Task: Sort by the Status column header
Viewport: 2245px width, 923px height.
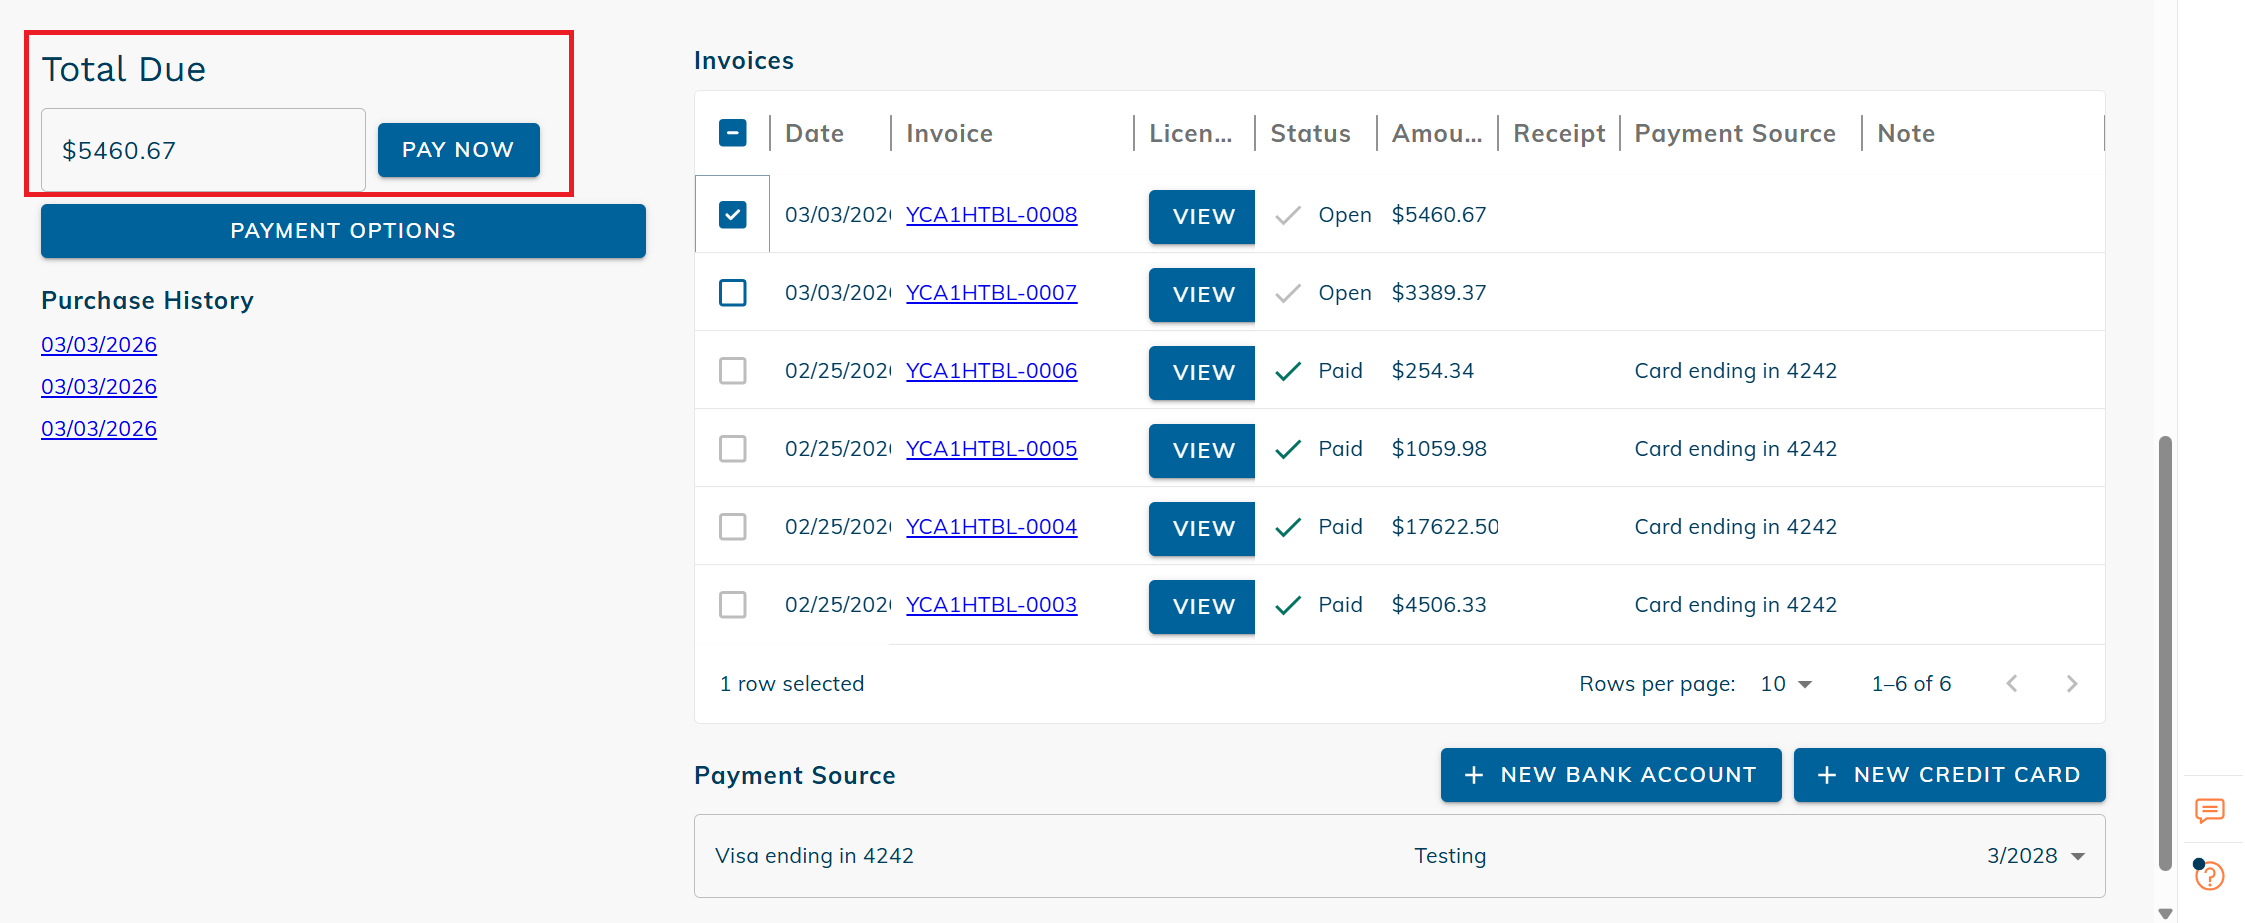Action: pos(1310,134)
